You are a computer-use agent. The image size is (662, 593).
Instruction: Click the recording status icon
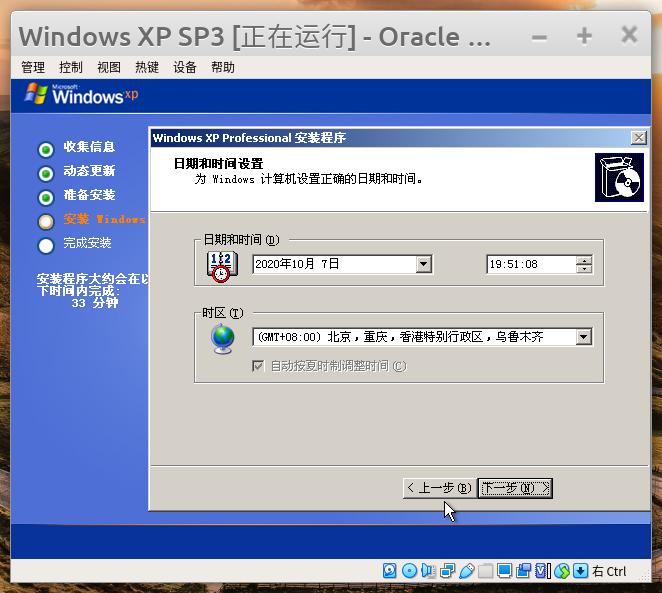(524, 571)
